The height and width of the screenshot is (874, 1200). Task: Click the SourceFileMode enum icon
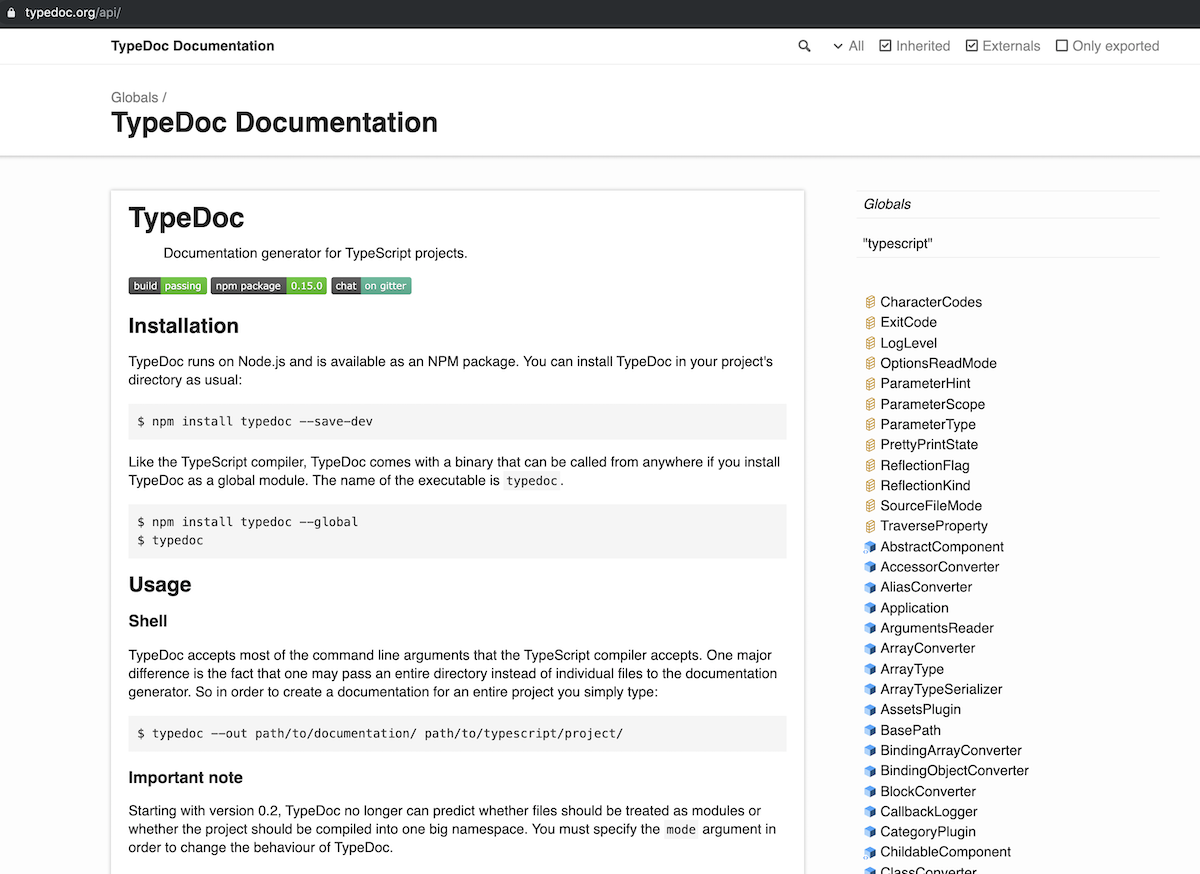click(870, 506)
